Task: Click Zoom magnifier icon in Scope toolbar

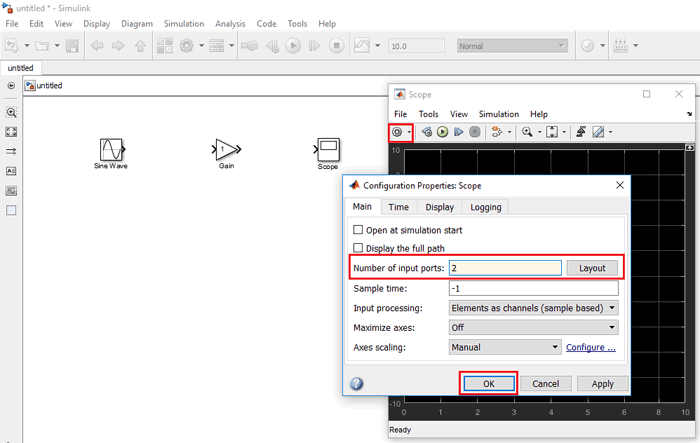Action: click(527, 132)
